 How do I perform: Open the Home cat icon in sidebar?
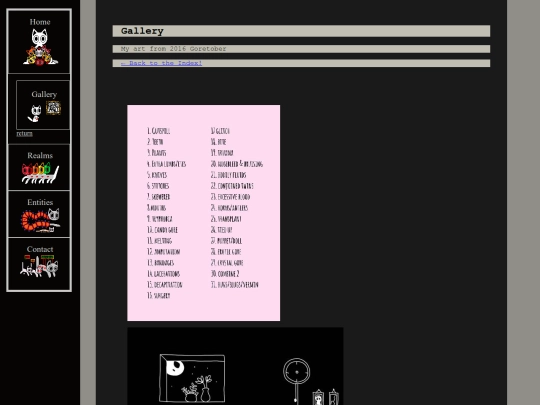coord(40,47)
